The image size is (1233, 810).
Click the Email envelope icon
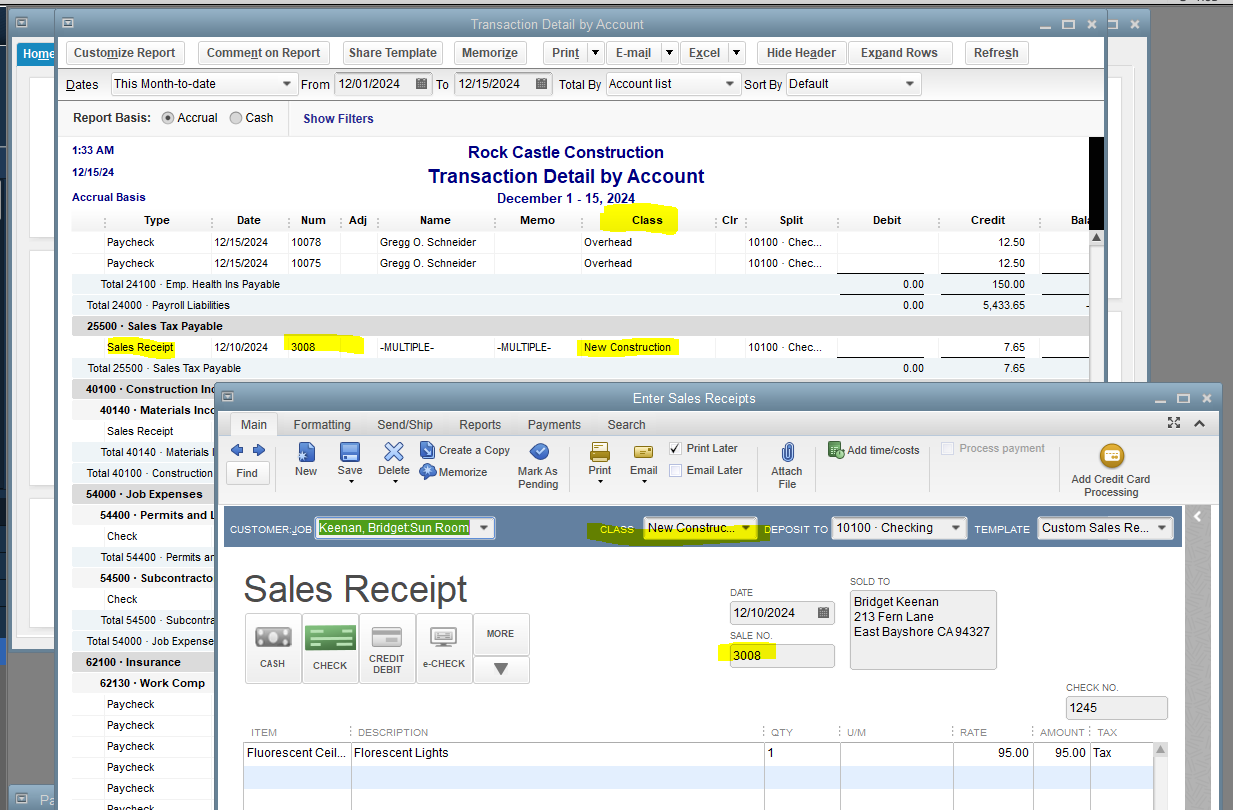point(643,452)
